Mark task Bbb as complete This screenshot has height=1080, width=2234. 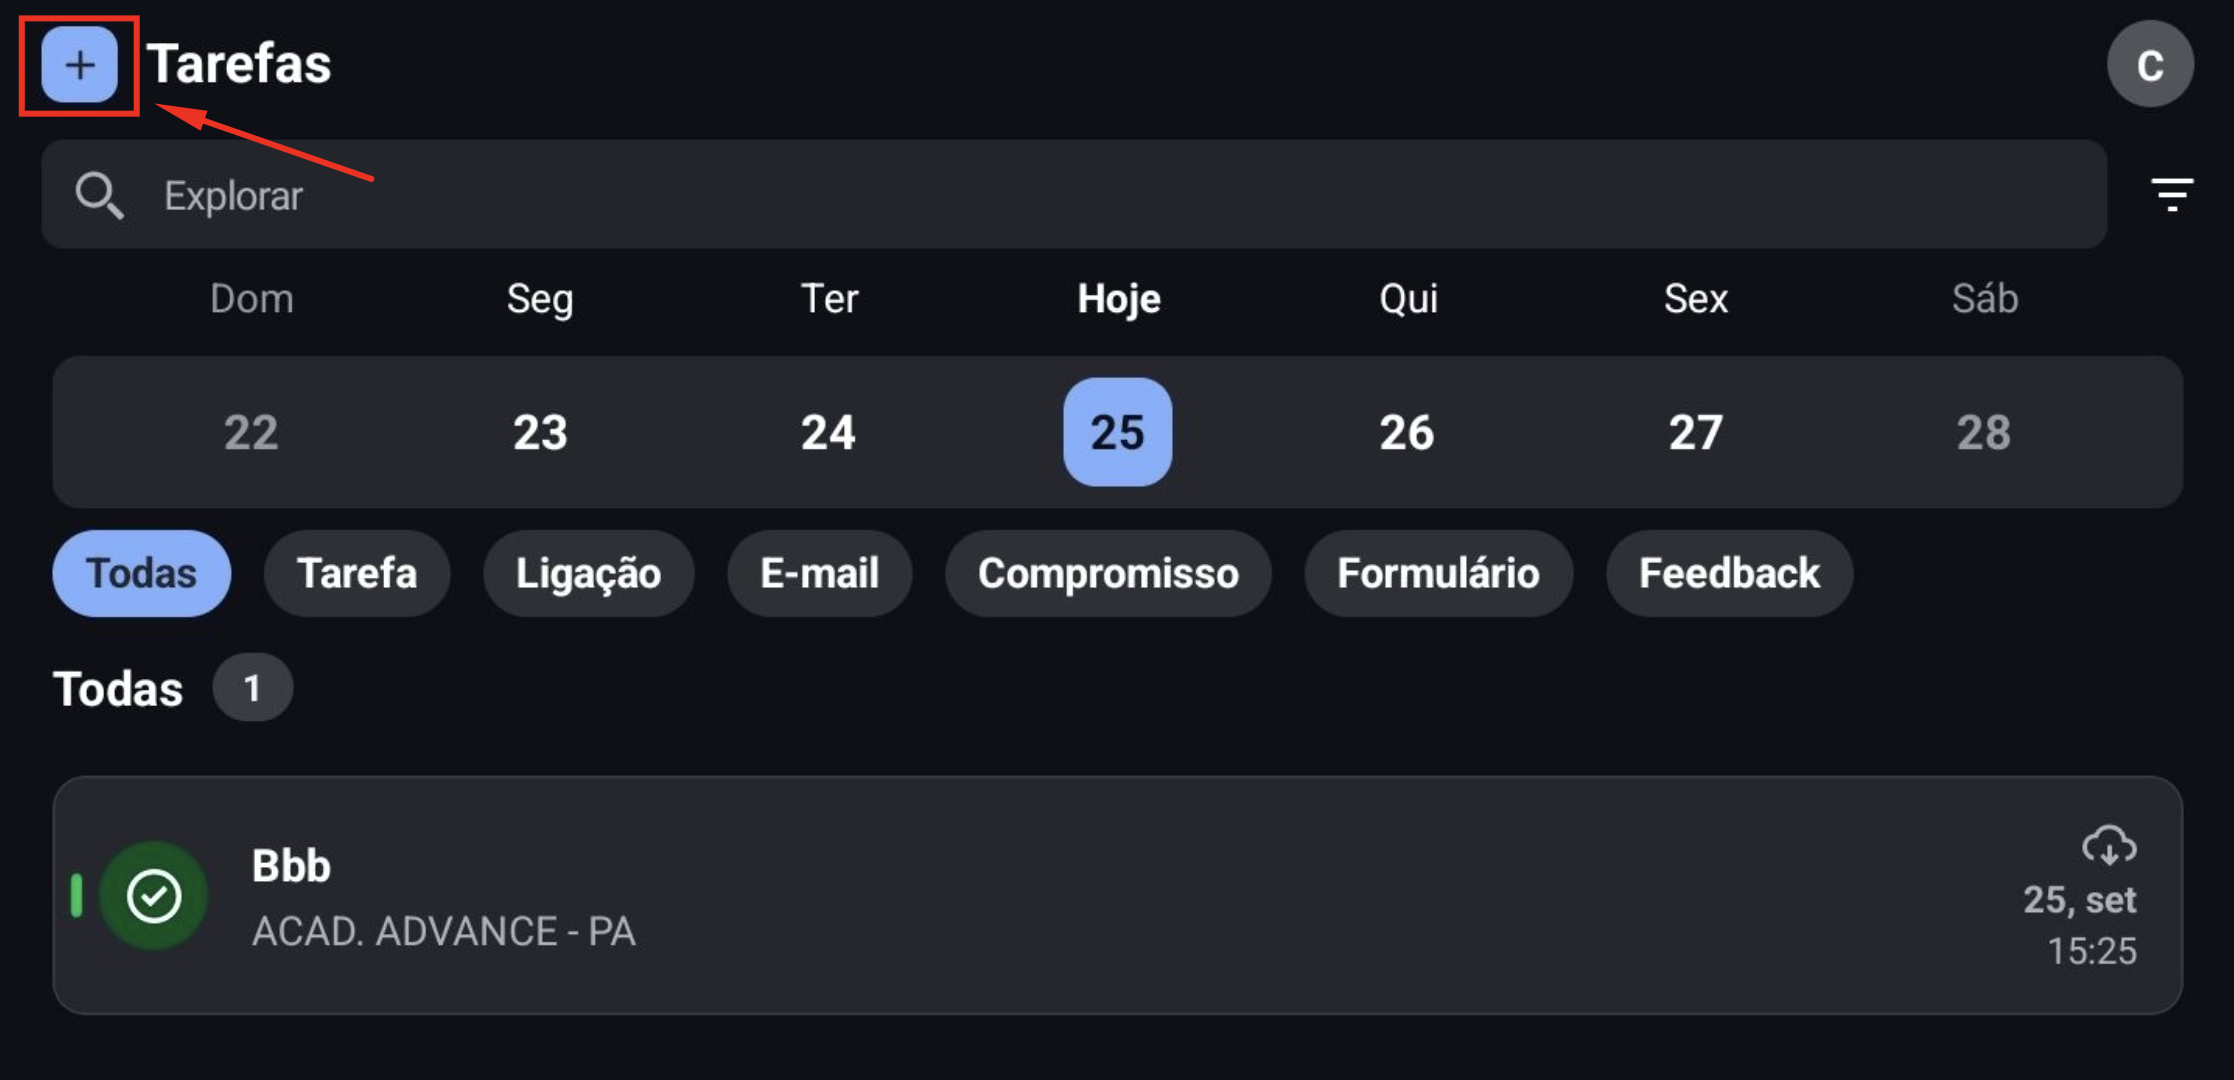154,895
